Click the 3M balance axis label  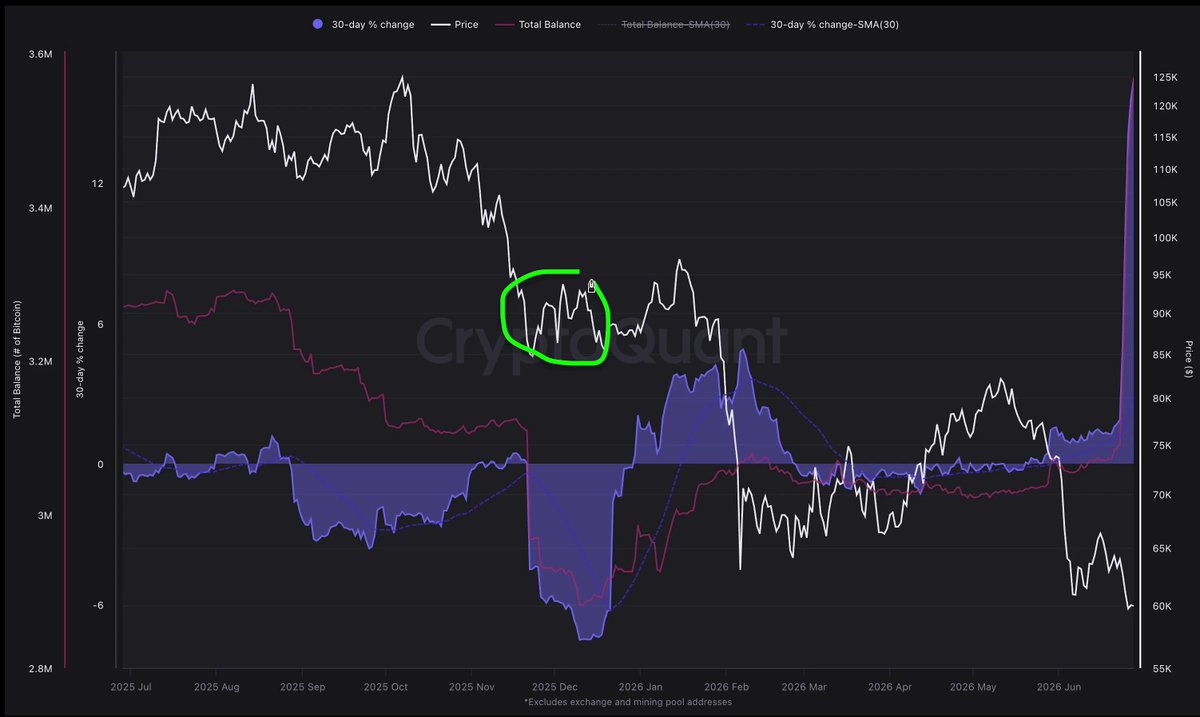point(45,516)
